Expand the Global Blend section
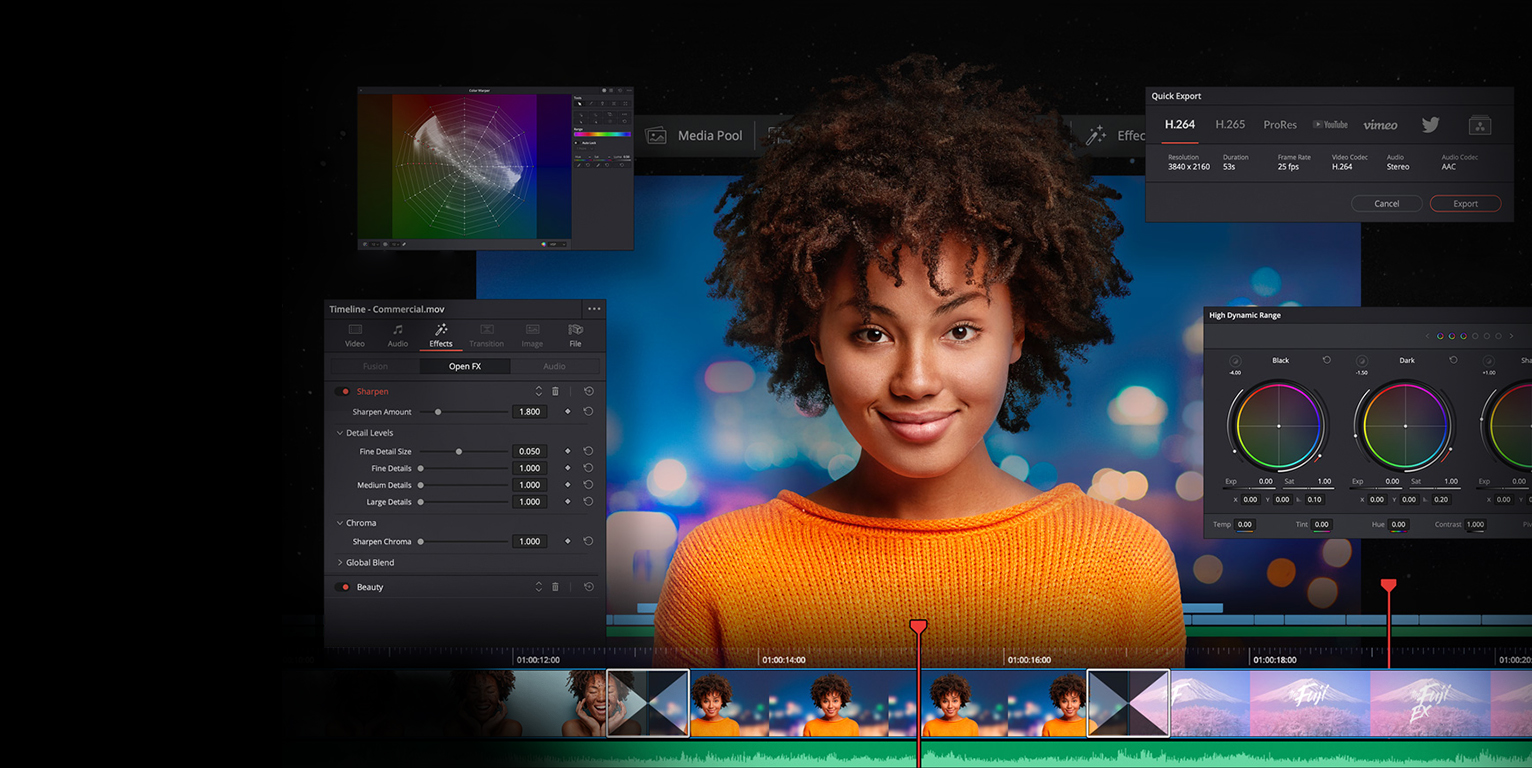1532x768 pixels. tap(340, 563)
